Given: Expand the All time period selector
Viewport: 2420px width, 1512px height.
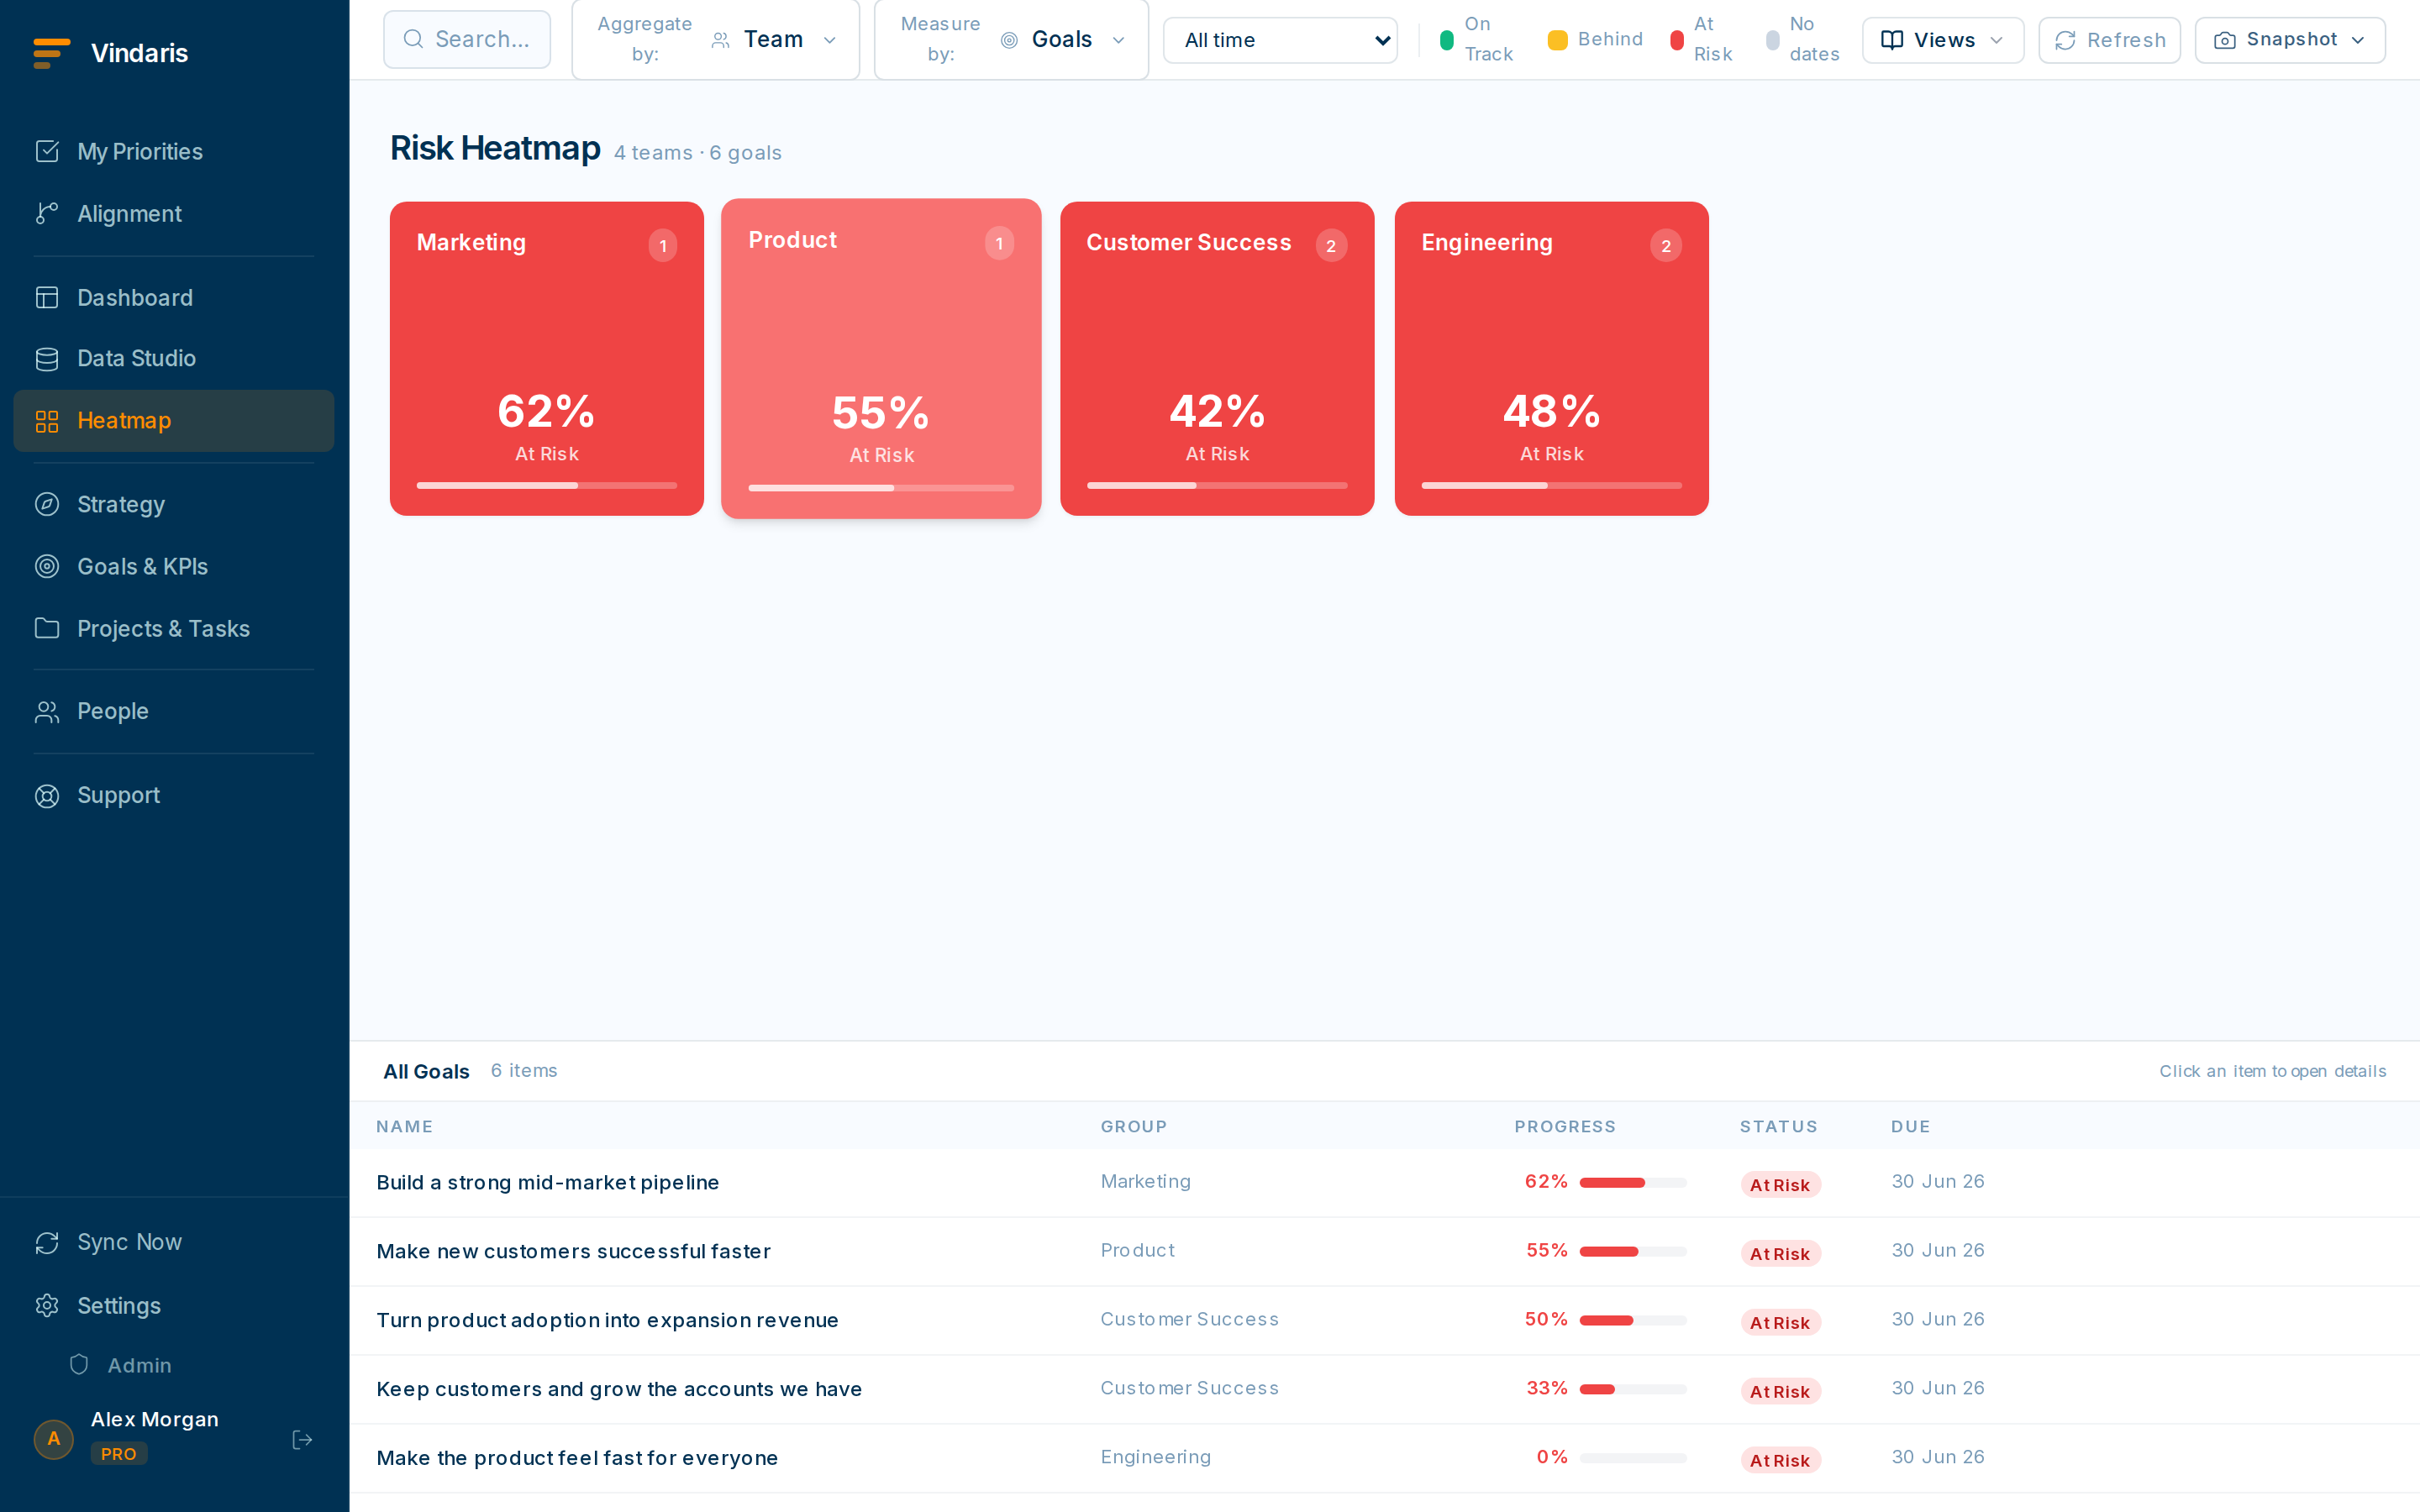Looking at the screenshot, I should coord(1280,40).
